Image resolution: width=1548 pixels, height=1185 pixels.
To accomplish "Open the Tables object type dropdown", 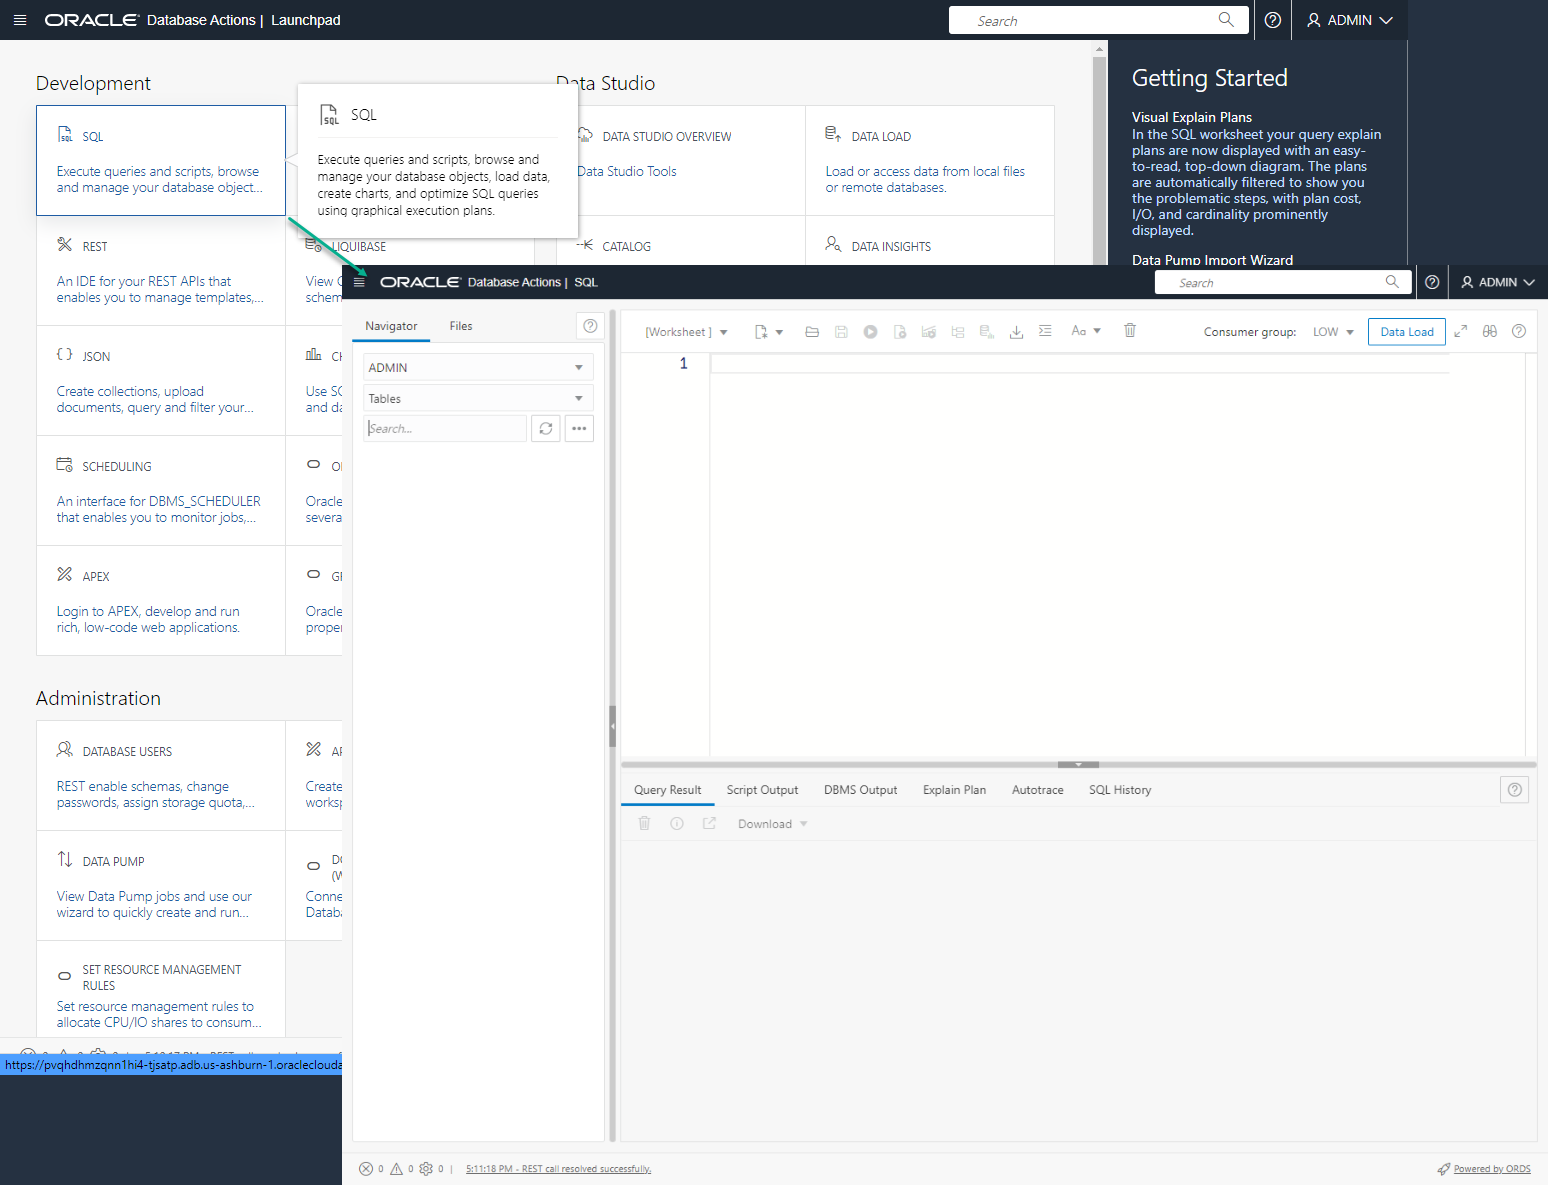I will pos(478,398).
